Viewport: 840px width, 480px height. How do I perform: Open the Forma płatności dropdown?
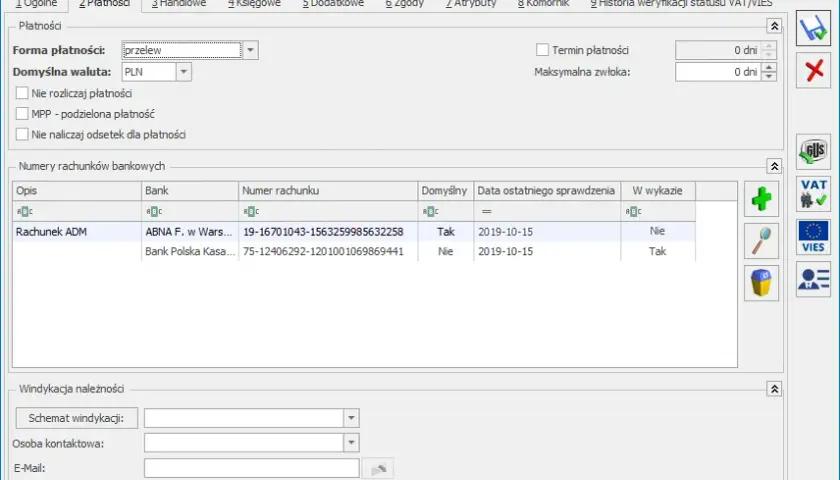click(x=250, y=50)
